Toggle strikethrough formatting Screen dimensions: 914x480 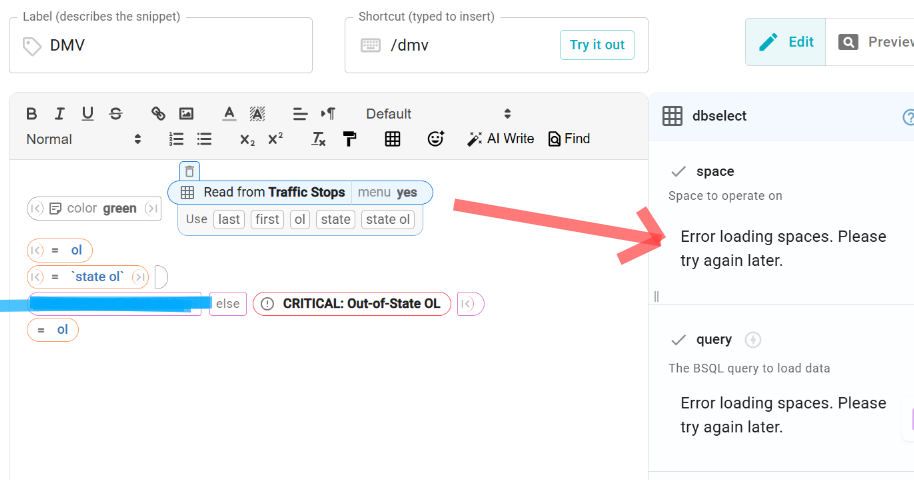click(116, 114)
